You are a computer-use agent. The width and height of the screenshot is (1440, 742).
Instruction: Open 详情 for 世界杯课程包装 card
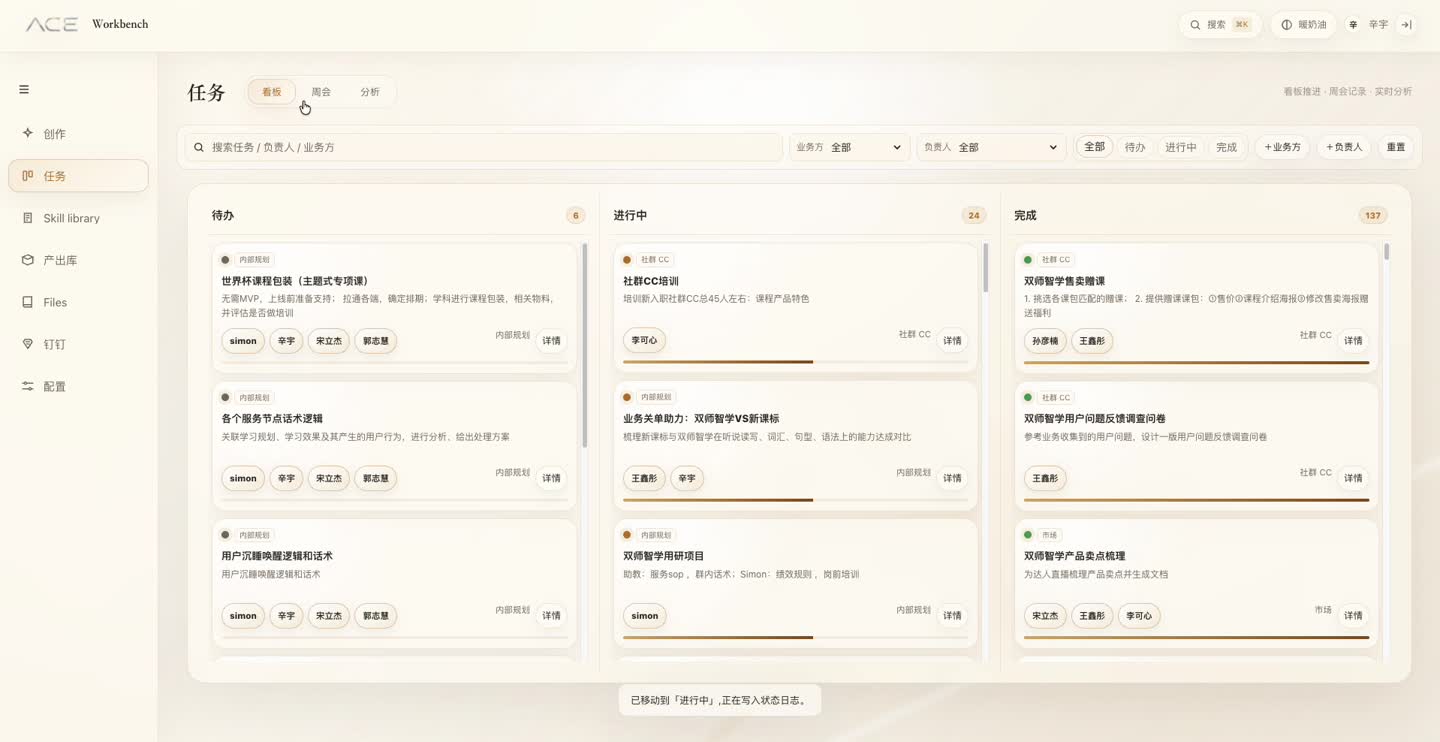pyautogui.click(x=552, y=341)
